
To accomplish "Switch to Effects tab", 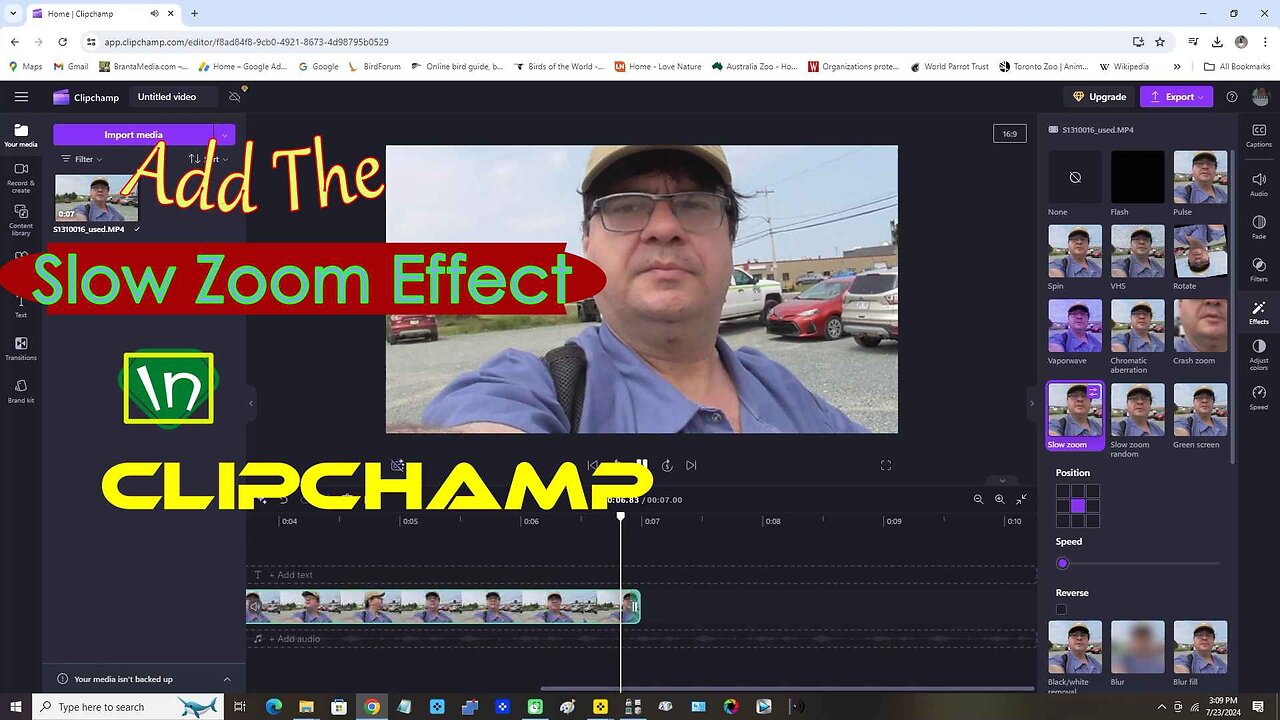I will click(x=1259, y=313).
